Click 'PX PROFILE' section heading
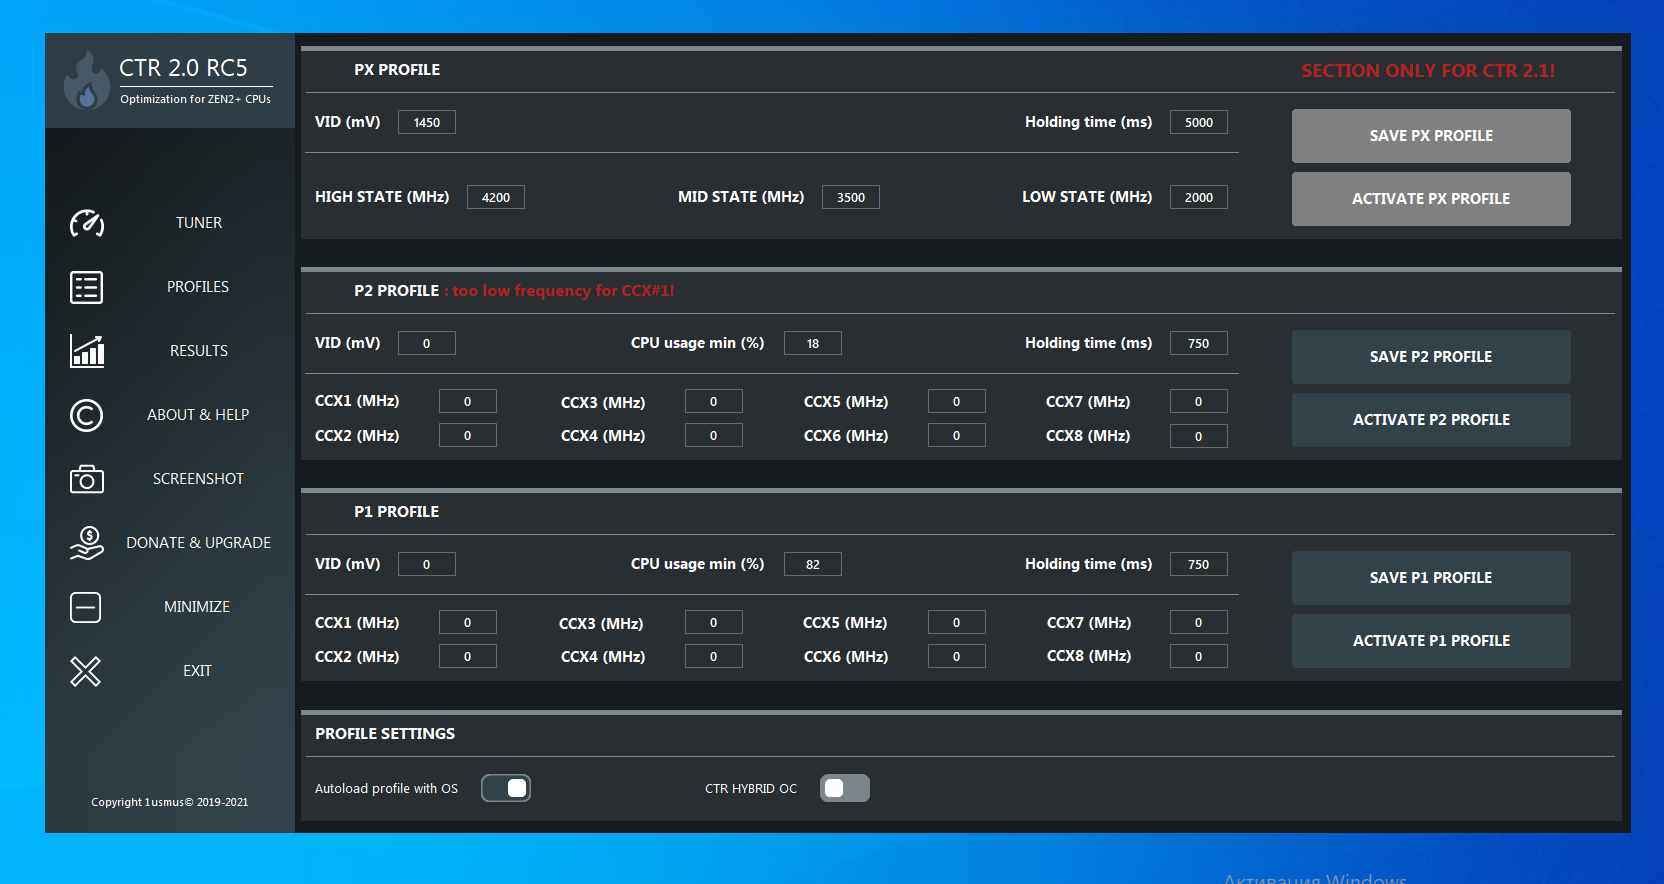Viewport: 1664px width, 884px height. [397, 70]
